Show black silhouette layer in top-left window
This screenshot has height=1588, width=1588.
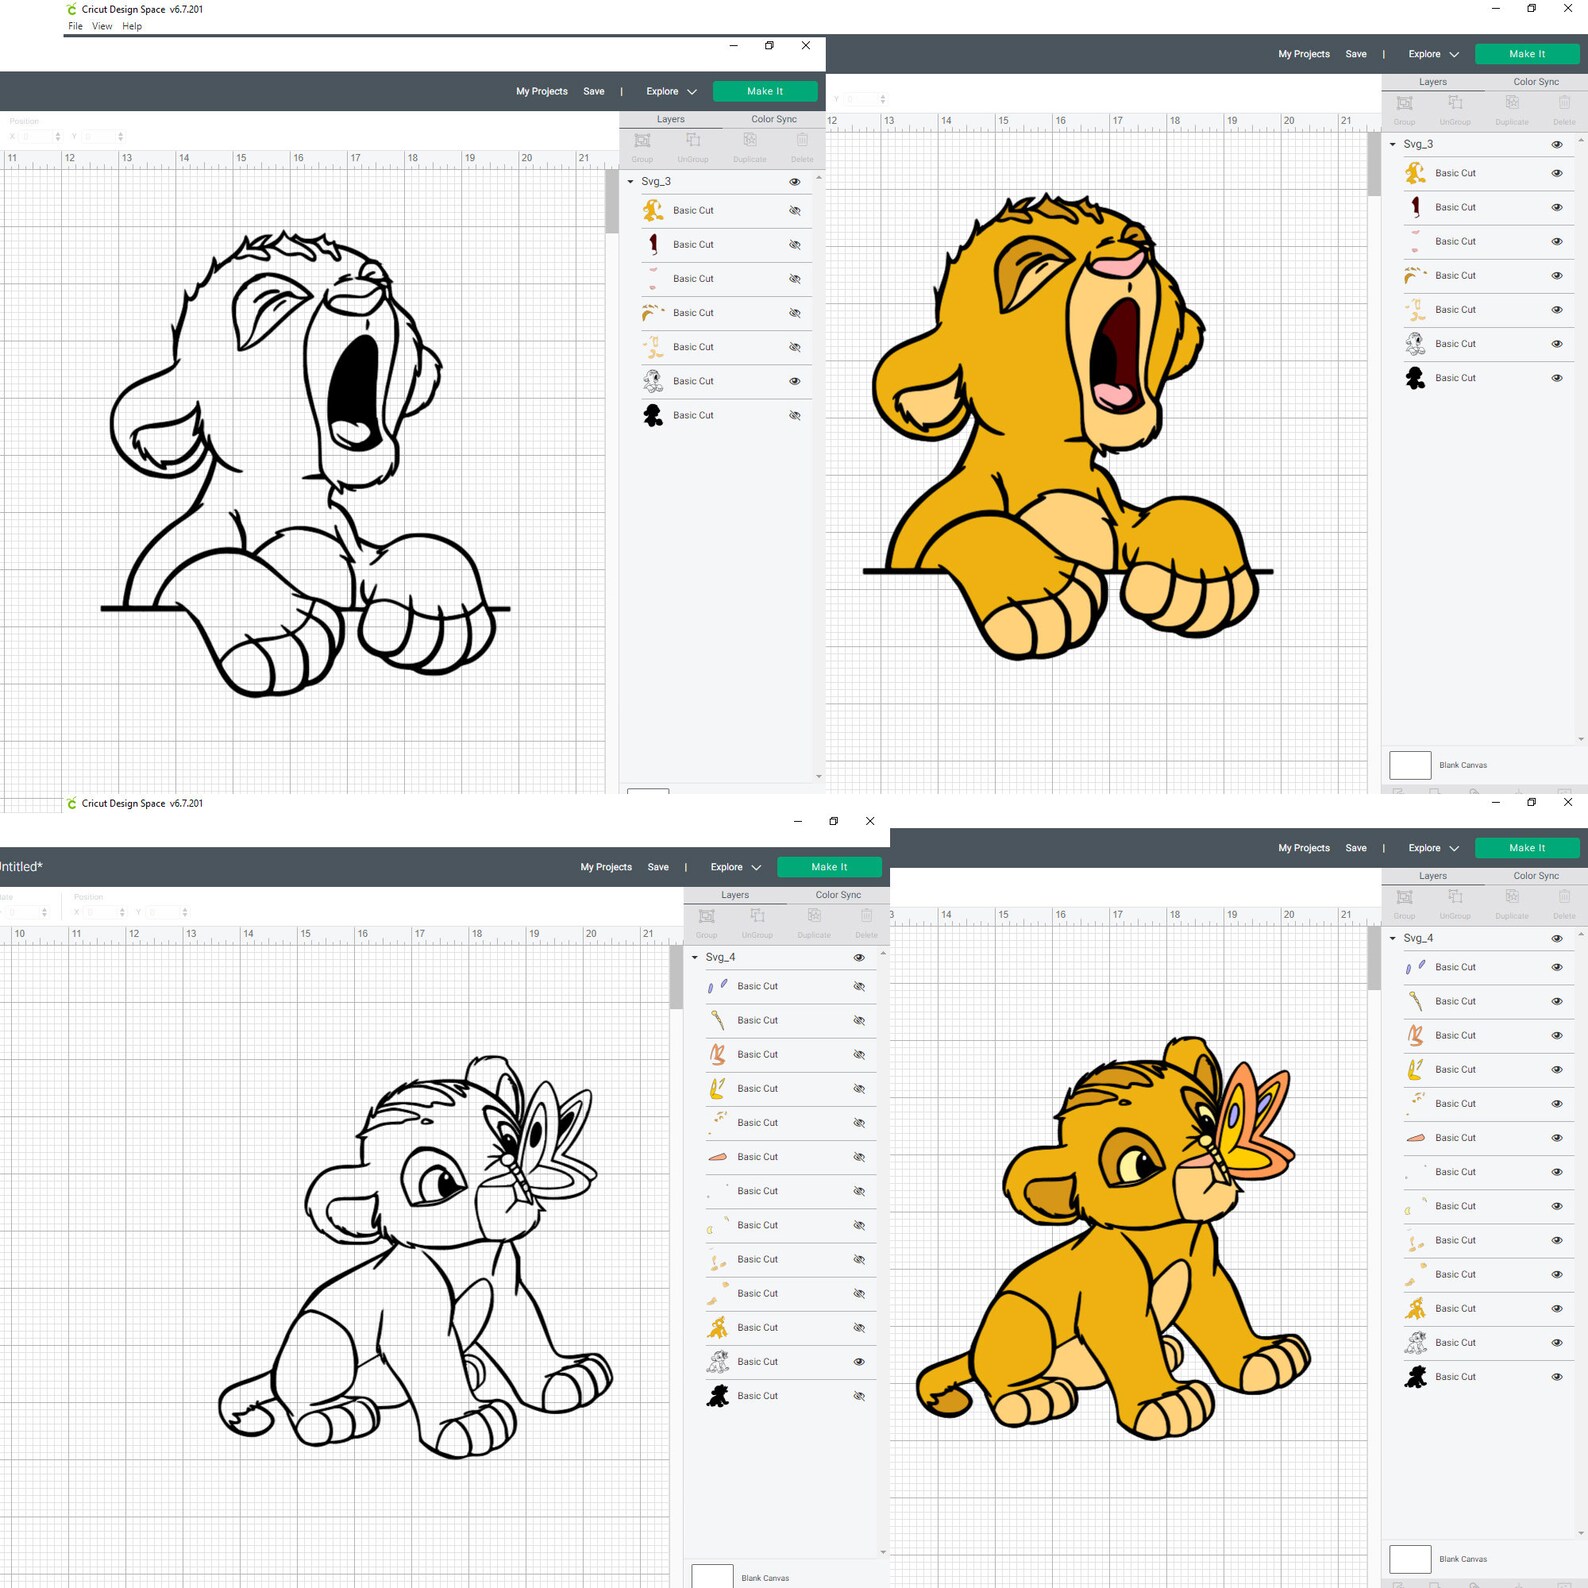pyautogui.click(x=795, y=415)
